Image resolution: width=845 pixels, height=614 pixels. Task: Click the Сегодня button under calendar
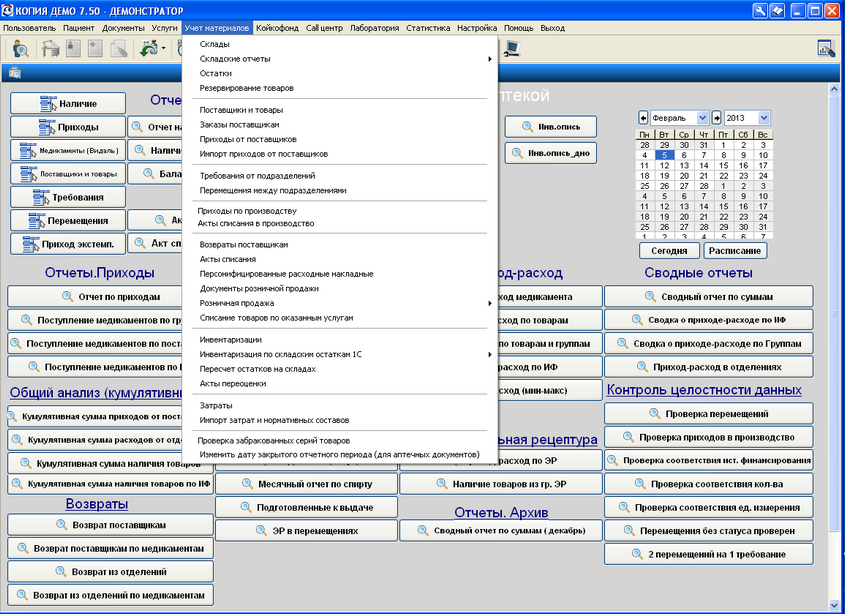point(669,251)
